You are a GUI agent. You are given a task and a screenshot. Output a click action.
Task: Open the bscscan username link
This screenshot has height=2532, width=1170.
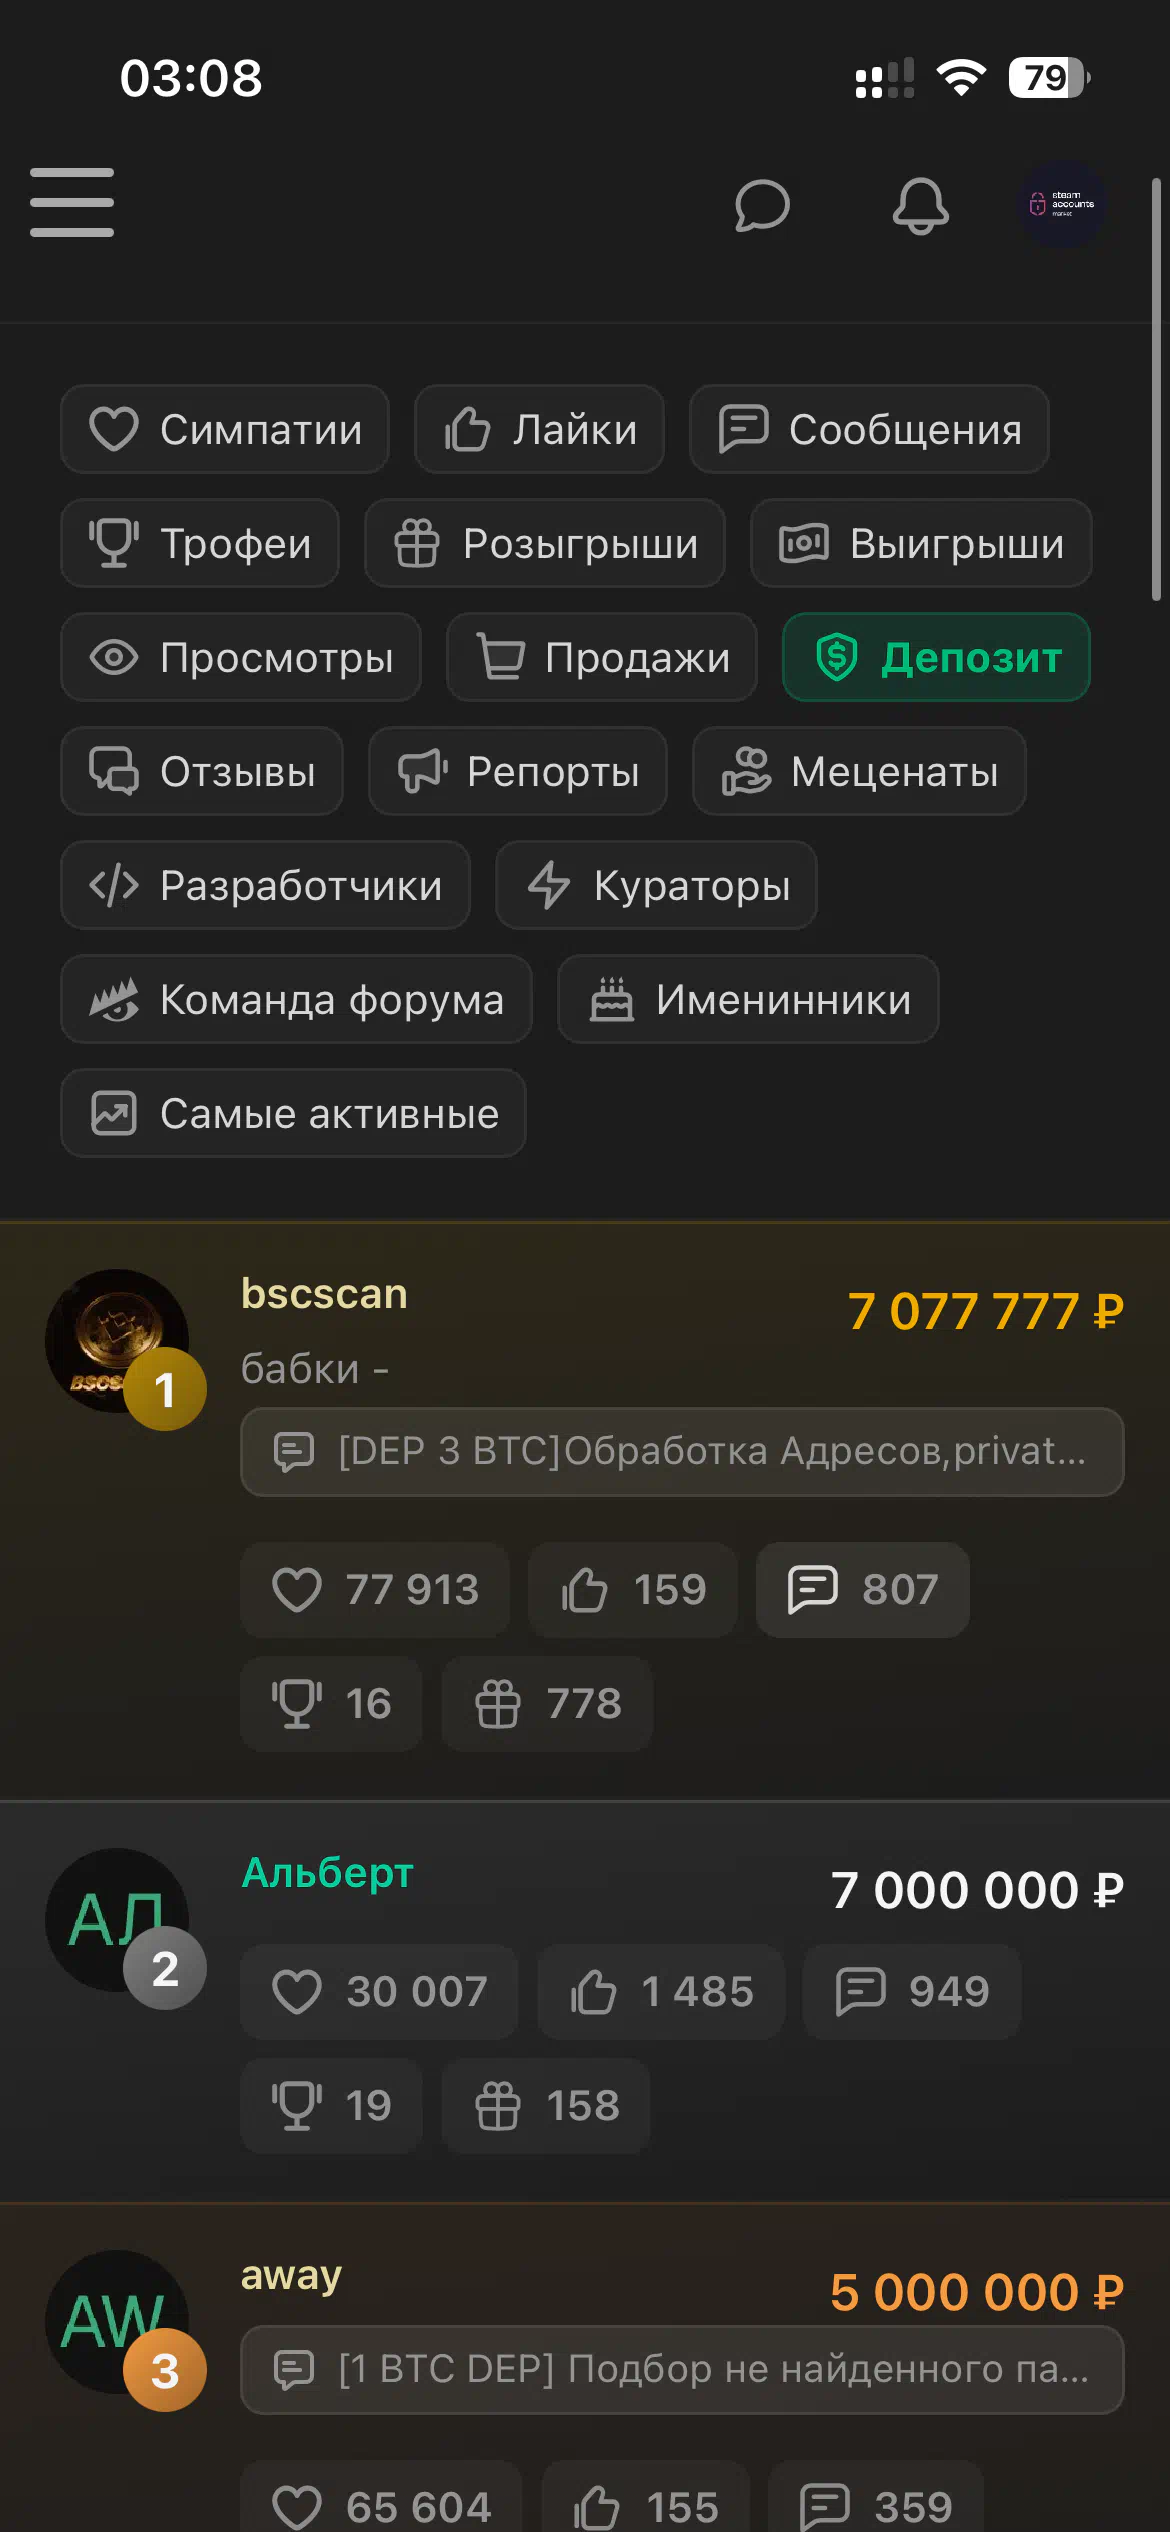pyautogui.click(x=324, y=1294)
